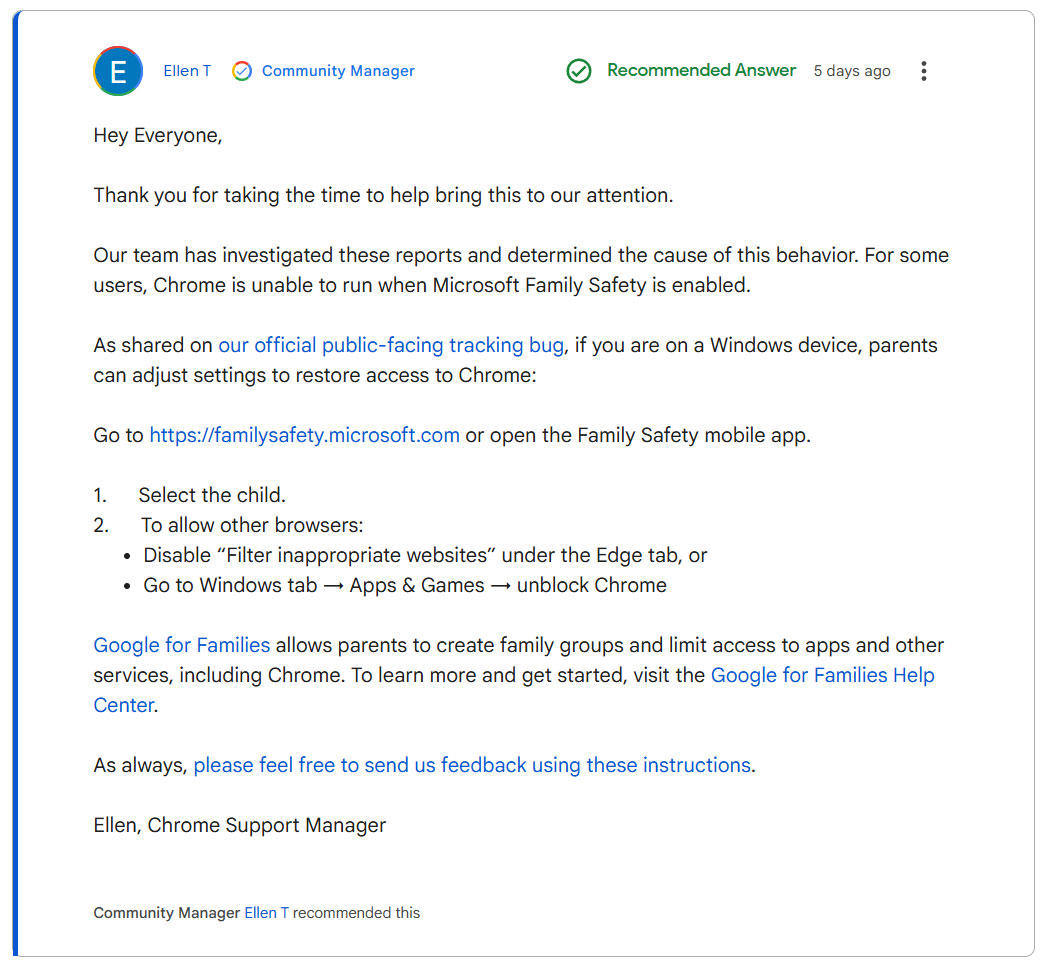Click the '5 days ago' timestamp
This screenshot has width=1046, height=961.
[x=852, y=71]
